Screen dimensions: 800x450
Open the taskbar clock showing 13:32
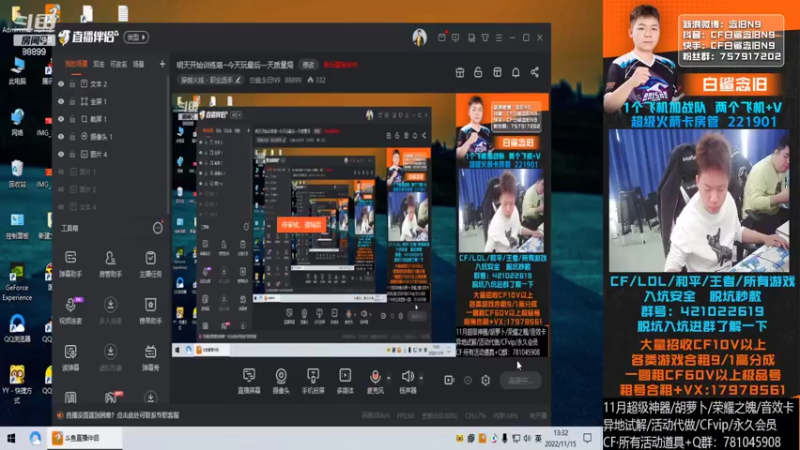560,438
